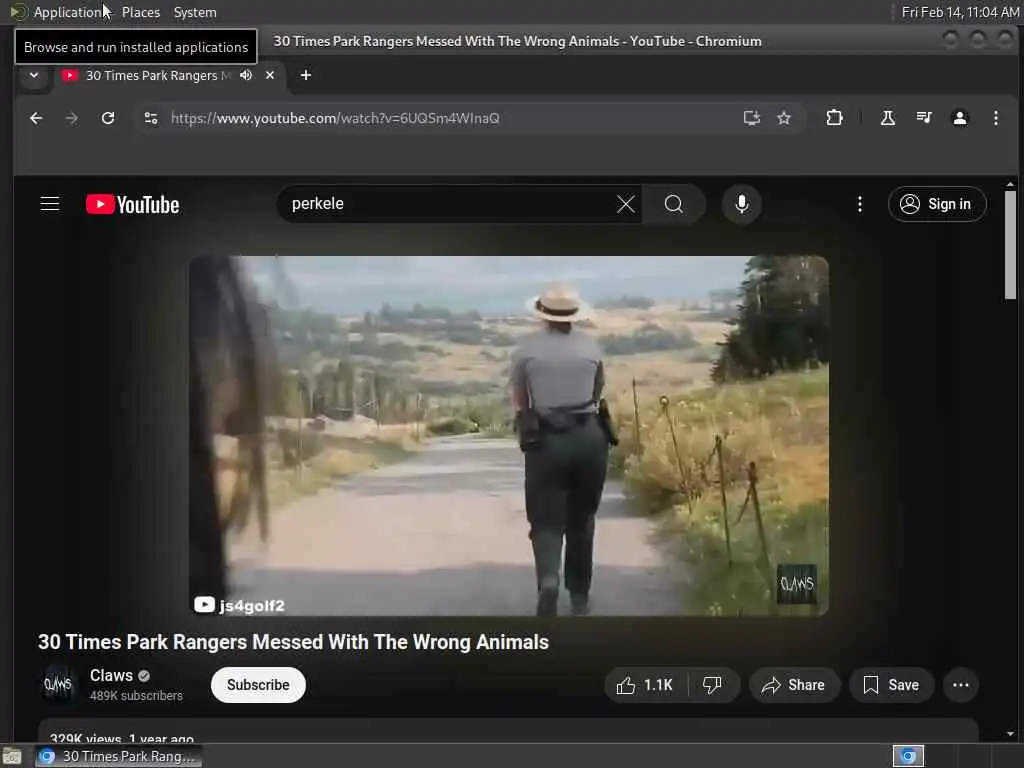
Task: Open more actions ellipsis under video
Action: click(x=961, y=685)
